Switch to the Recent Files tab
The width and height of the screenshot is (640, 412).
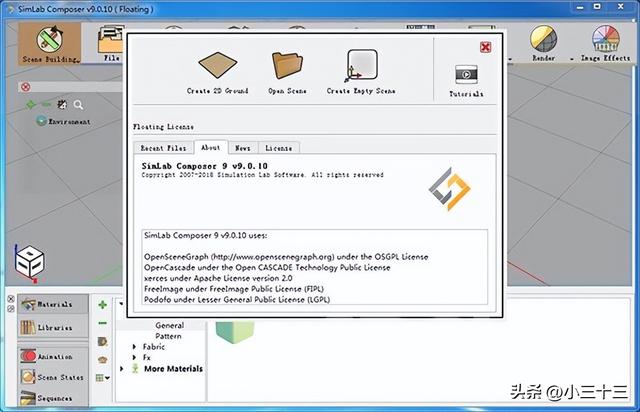[163, 148]
